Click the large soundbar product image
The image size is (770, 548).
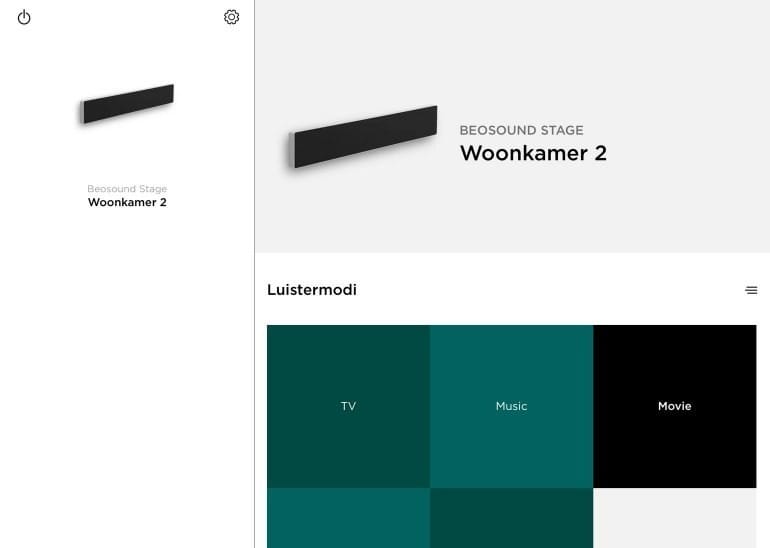362,137
